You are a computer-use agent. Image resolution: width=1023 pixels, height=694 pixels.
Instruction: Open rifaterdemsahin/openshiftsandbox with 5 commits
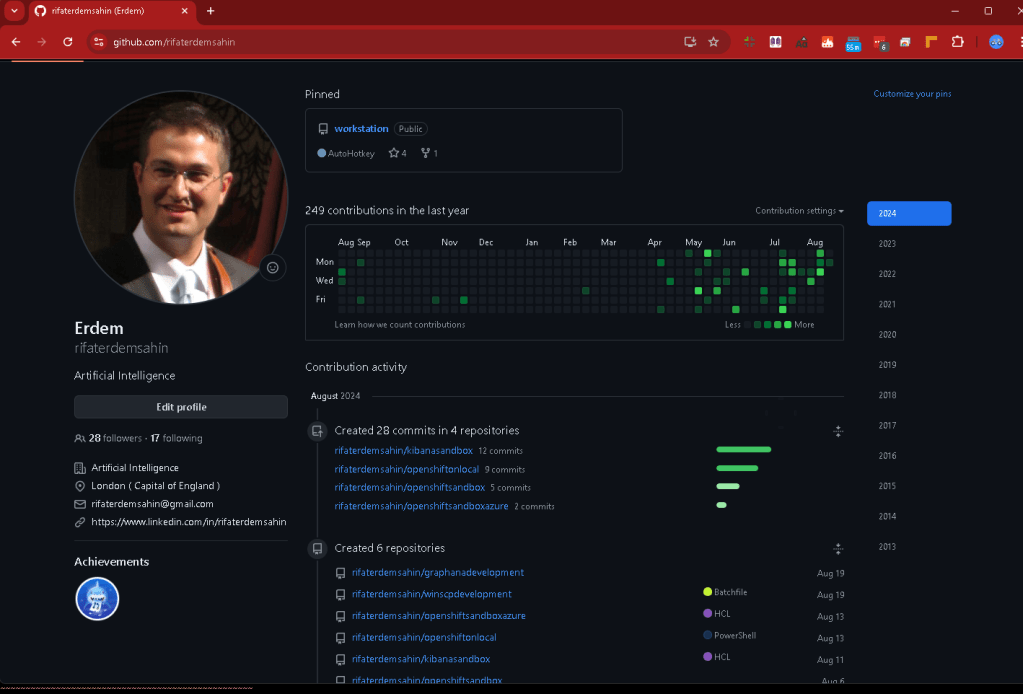[x=410, y=488]
